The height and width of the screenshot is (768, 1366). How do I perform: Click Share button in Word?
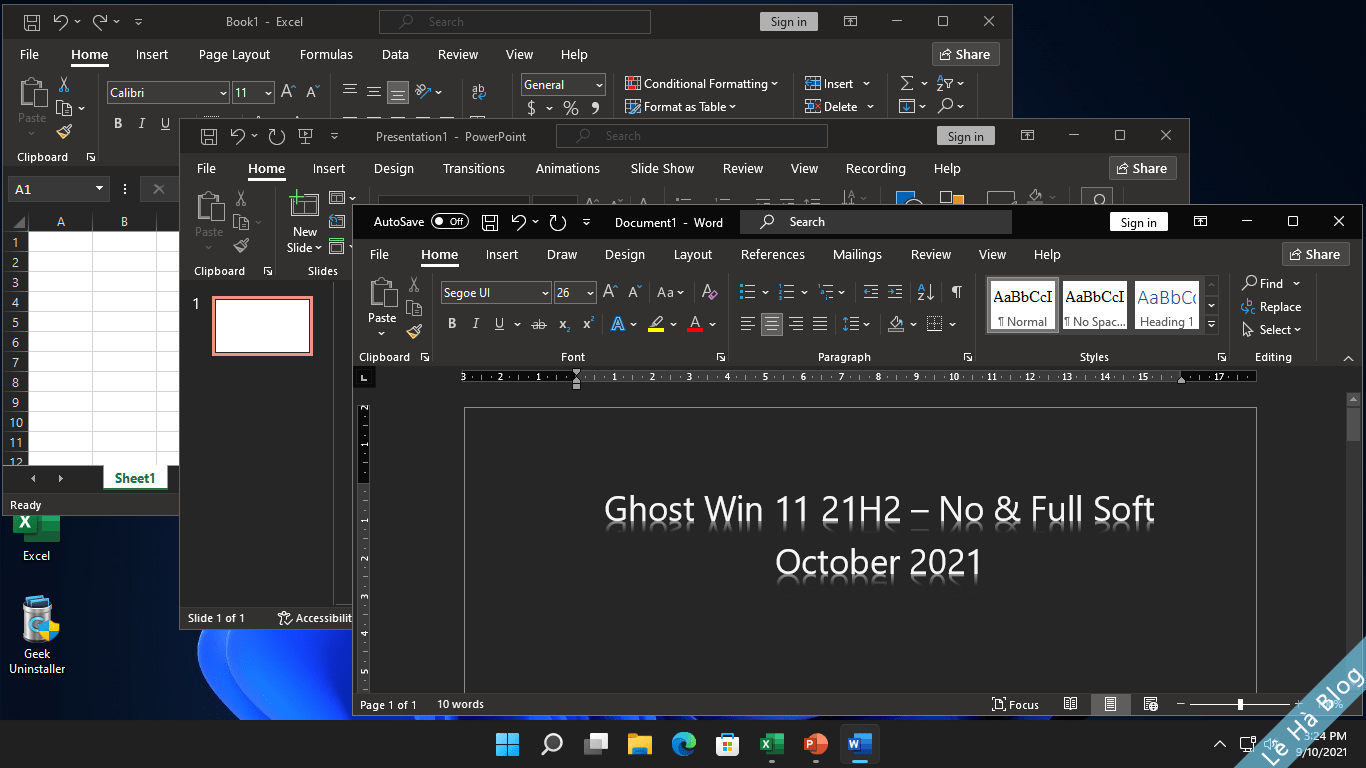click(x=1315, y=254)
